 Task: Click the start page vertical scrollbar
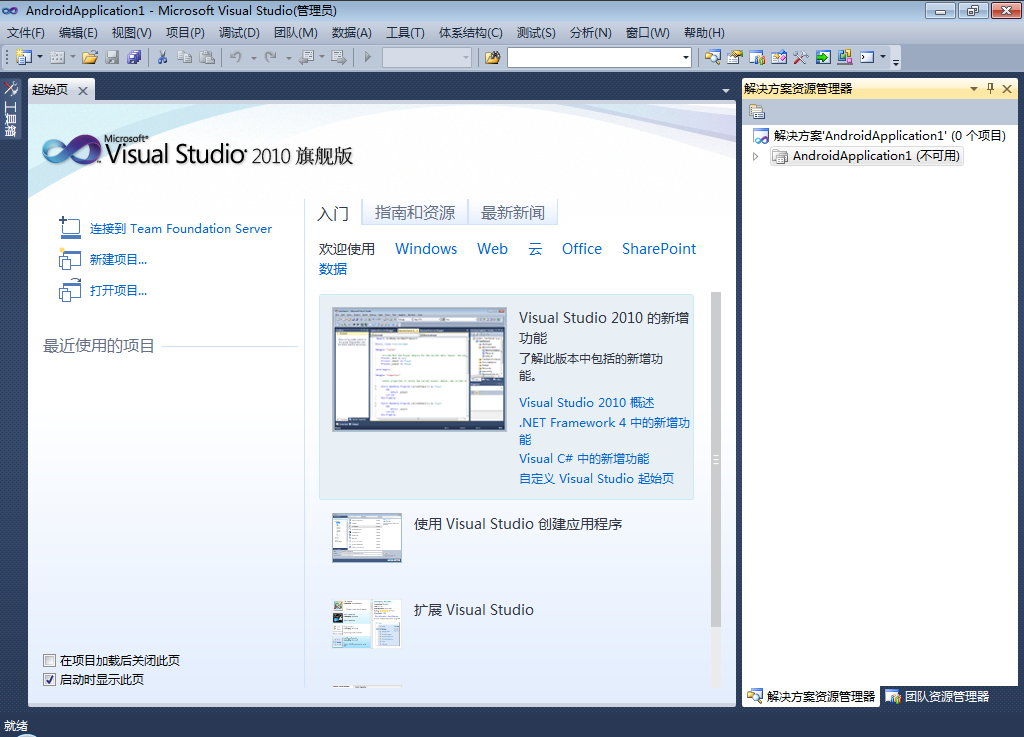pyautogui.click(x=716, y=460)
